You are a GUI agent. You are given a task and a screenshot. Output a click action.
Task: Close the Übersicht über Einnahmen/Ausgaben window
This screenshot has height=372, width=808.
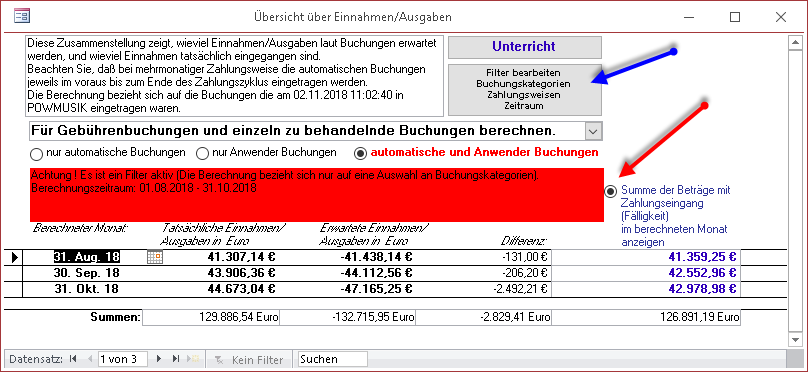coord(780,17)
